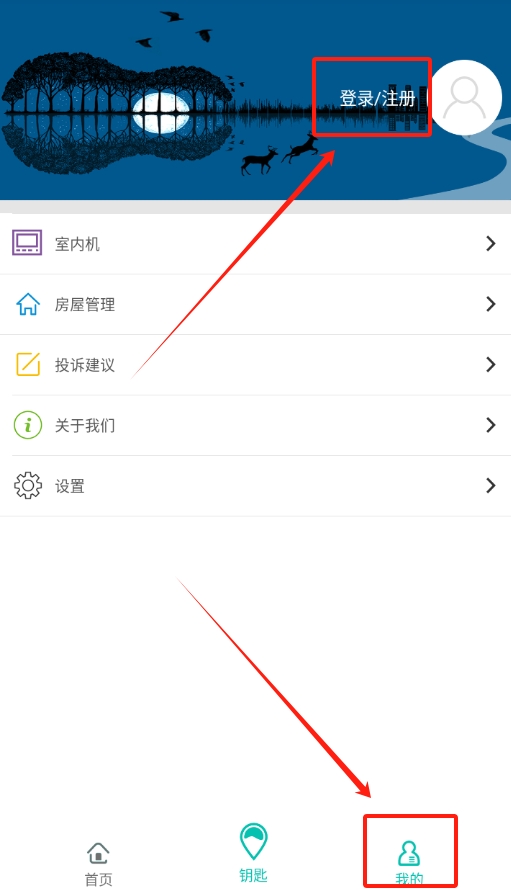Viewport: 511px width, 890px height.
Task: Open the 室内机 menu label
Action: pos(77,244)
